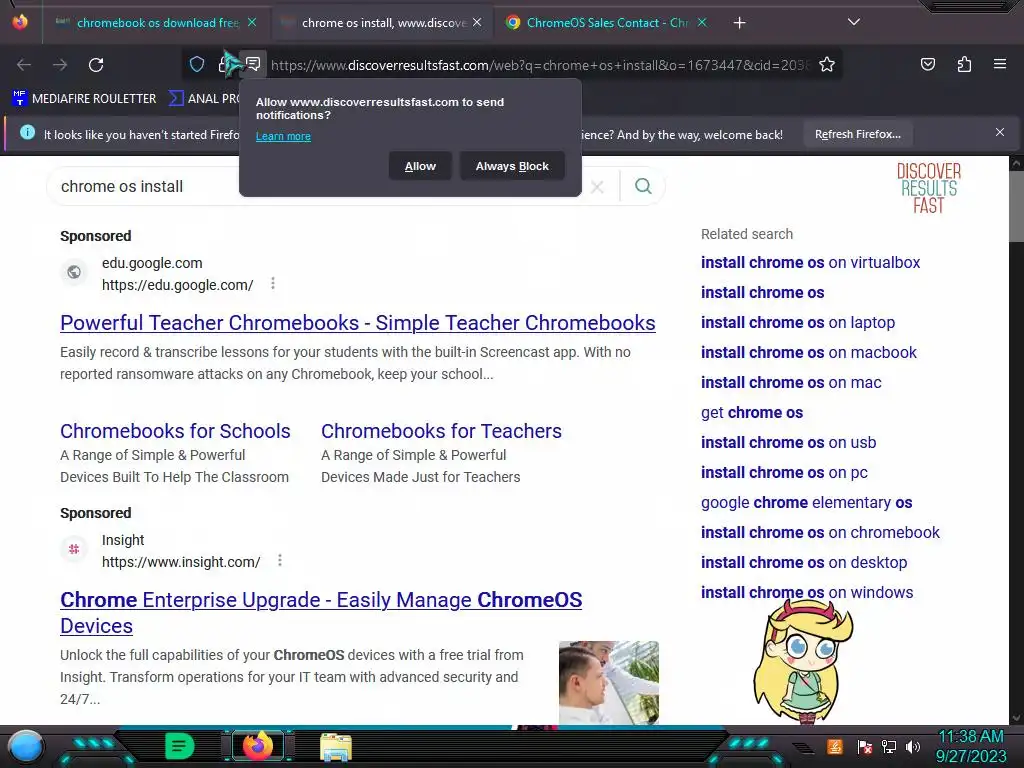Select install chrome os on usb
Viewport: 1024px width, 768px height.
click(x=788, y=443)
